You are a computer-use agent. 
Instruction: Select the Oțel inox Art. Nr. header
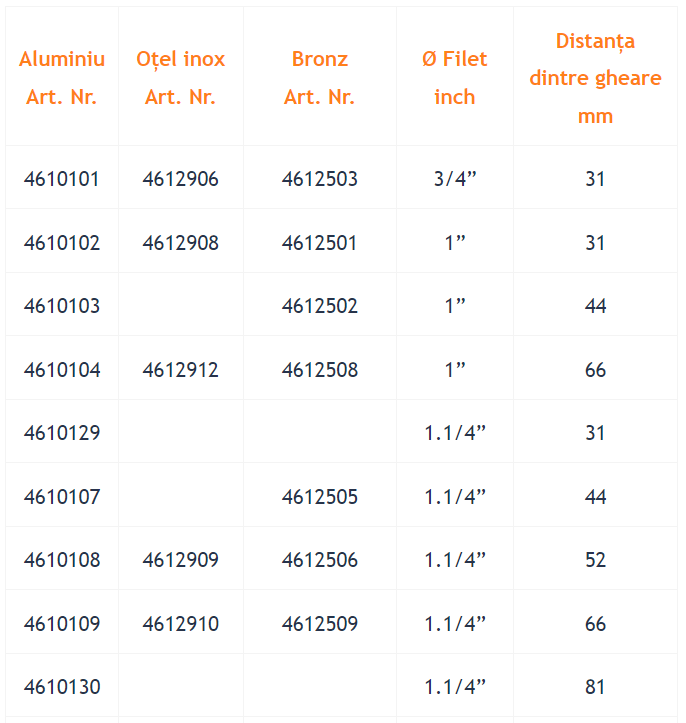(x=181, y=77)
